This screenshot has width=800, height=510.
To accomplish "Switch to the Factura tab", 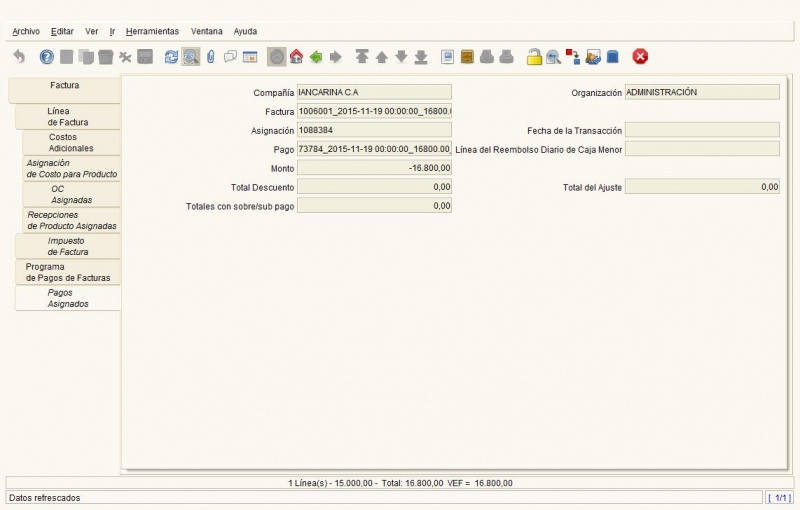I will [64, 90].
